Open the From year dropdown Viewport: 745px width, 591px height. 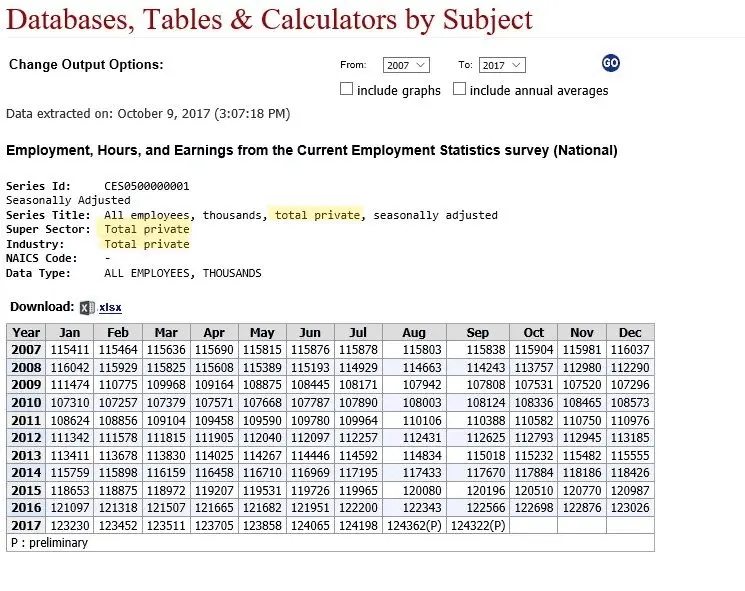406,65
